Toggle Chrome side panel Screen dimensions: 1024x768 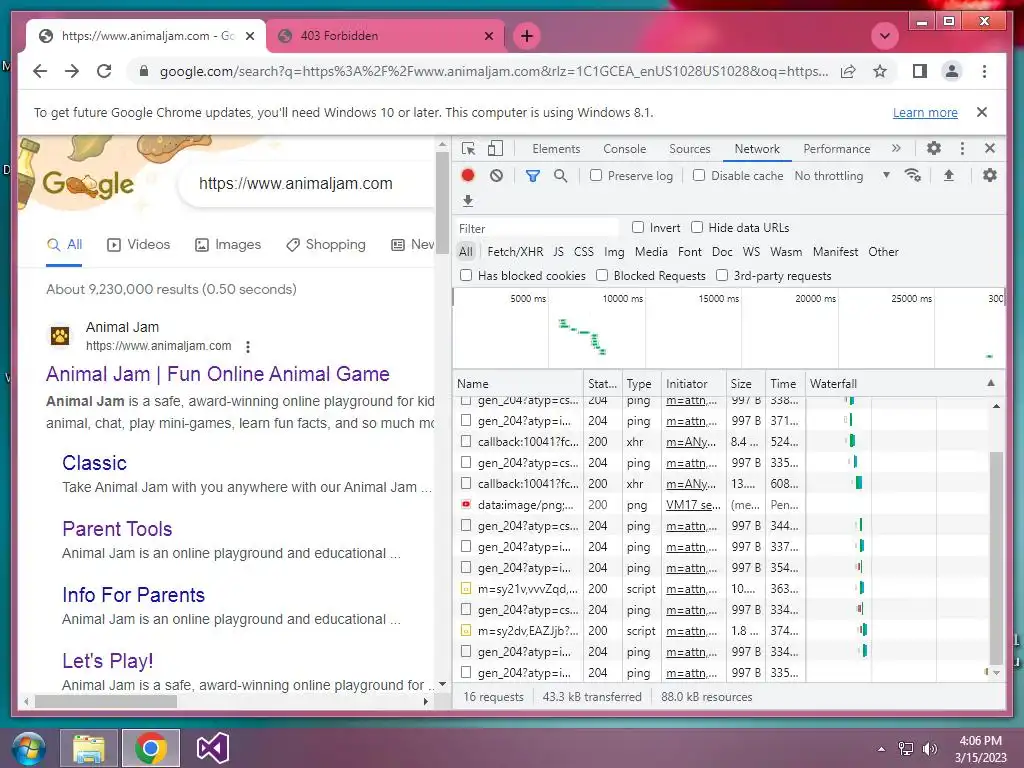point(920,71)
